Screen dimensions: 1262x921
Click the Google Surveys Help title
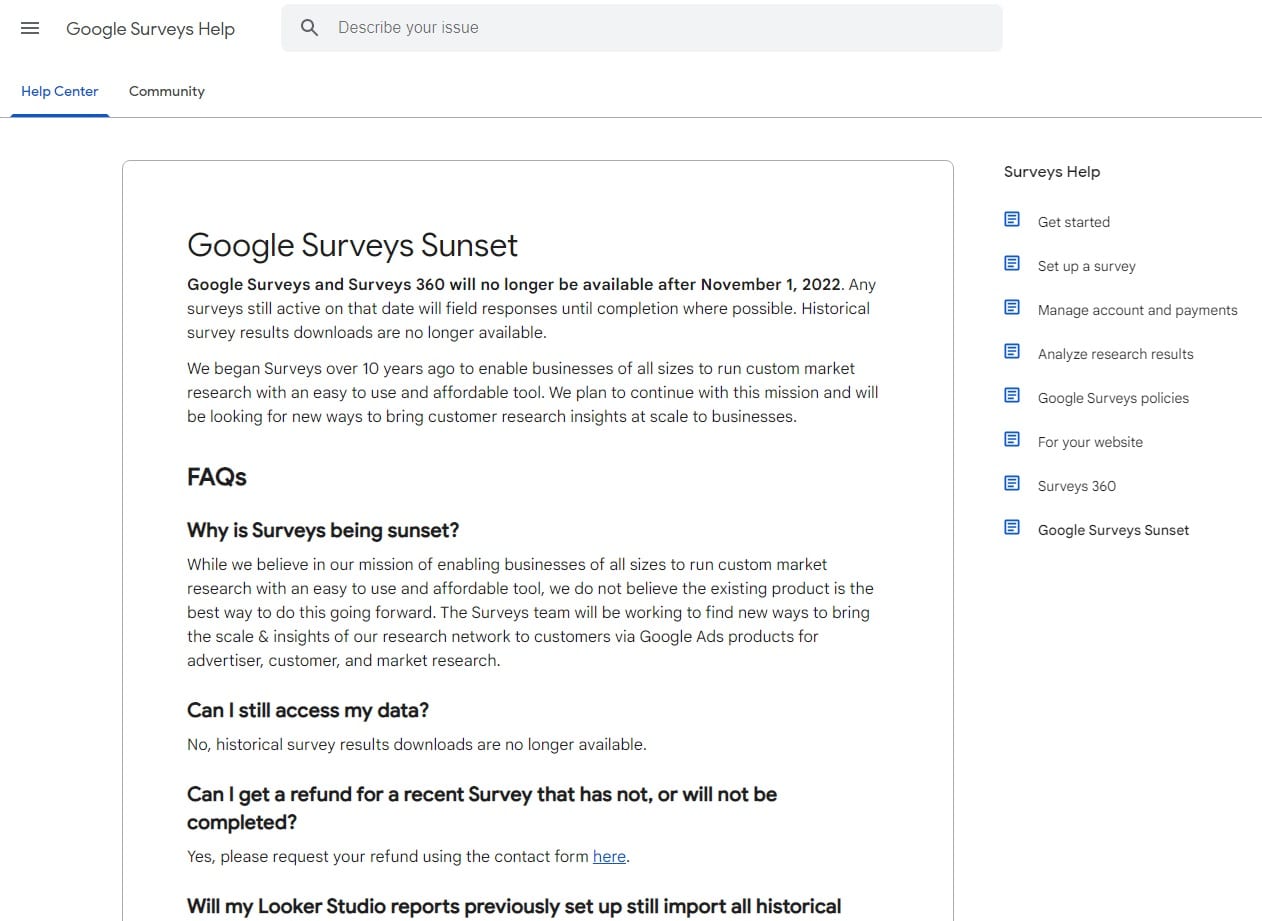[x=150, y=29]
